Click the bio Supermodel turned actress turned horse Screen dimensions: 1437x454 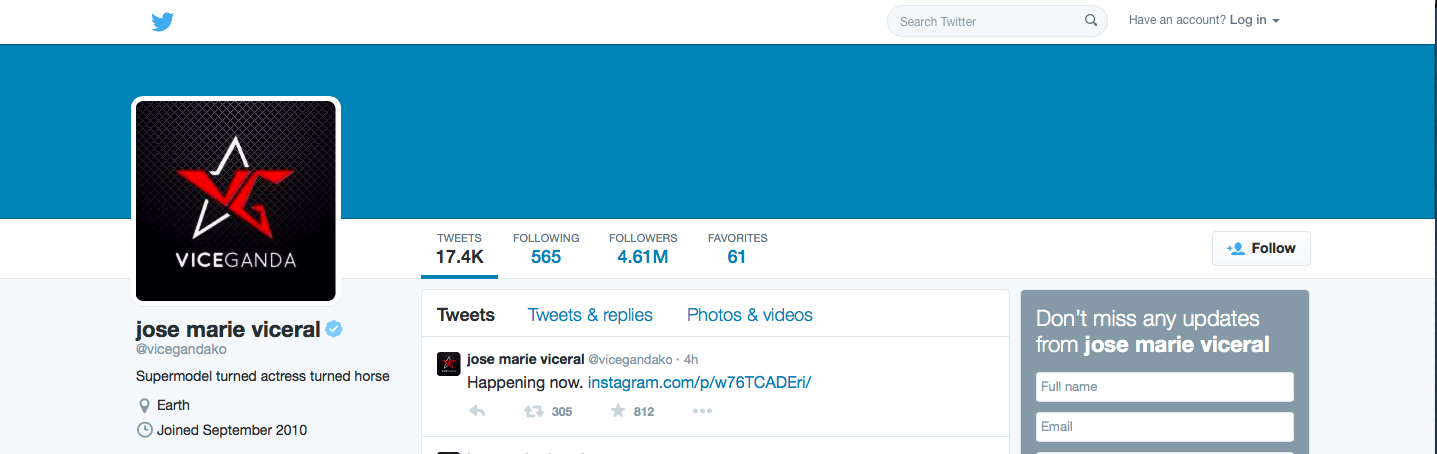[x=262, y=377]
